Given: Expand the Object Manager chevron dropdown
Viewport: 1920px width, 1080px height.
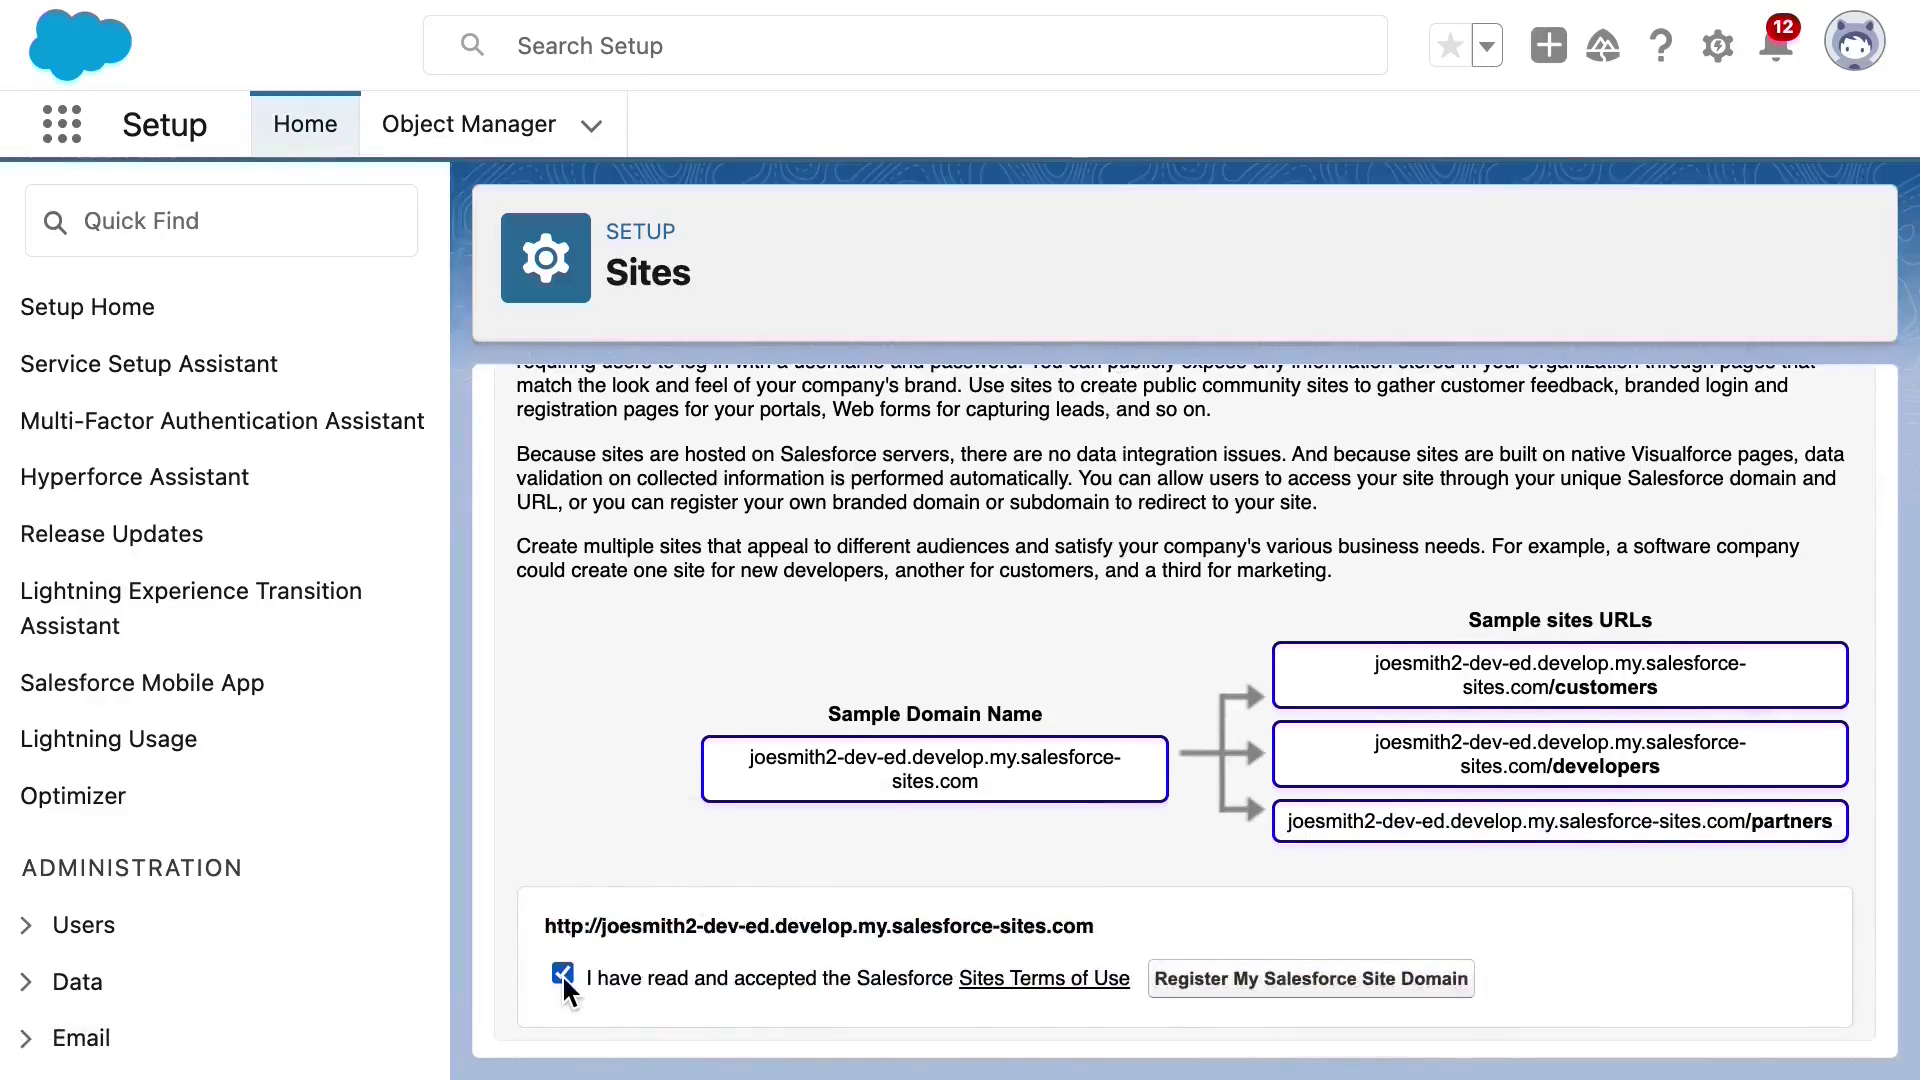Looking at the screenshot, I should [x=592, y=125].
